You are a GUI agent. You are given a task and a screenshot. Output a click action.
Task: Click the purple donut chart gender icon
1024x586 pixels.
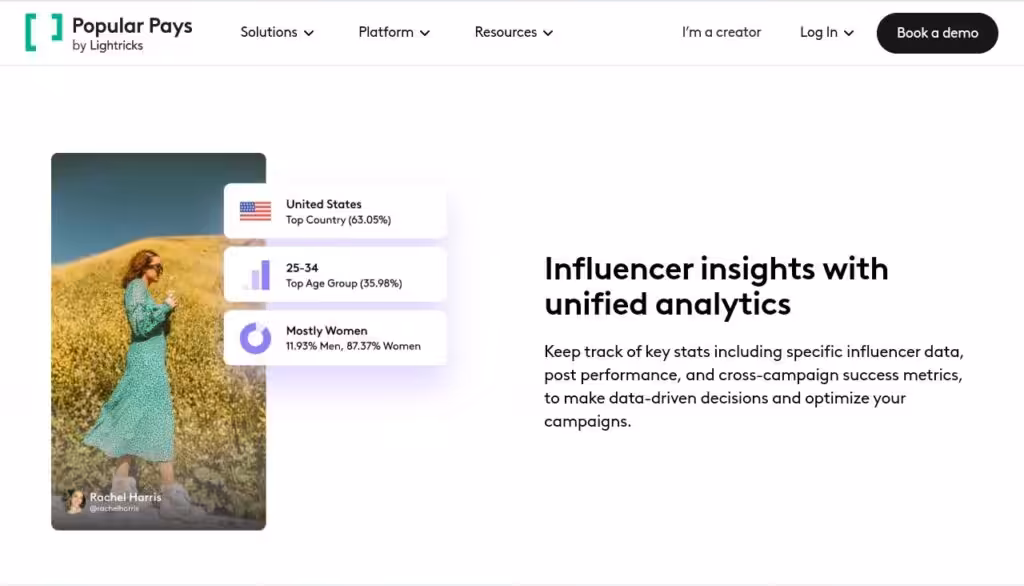[x=254, y=337]
